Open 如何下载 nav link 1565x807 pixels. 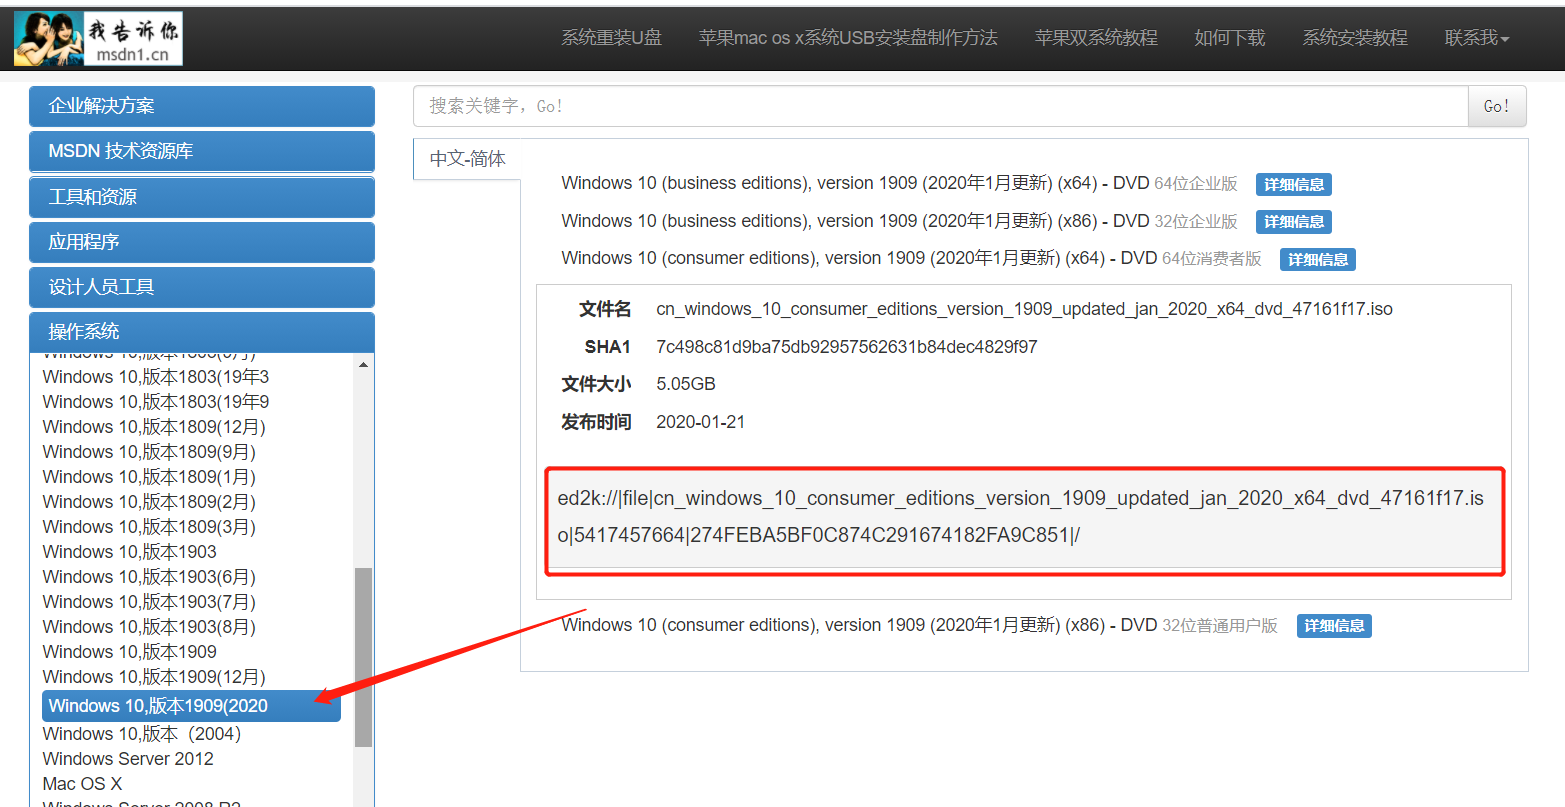(1230, 38)
